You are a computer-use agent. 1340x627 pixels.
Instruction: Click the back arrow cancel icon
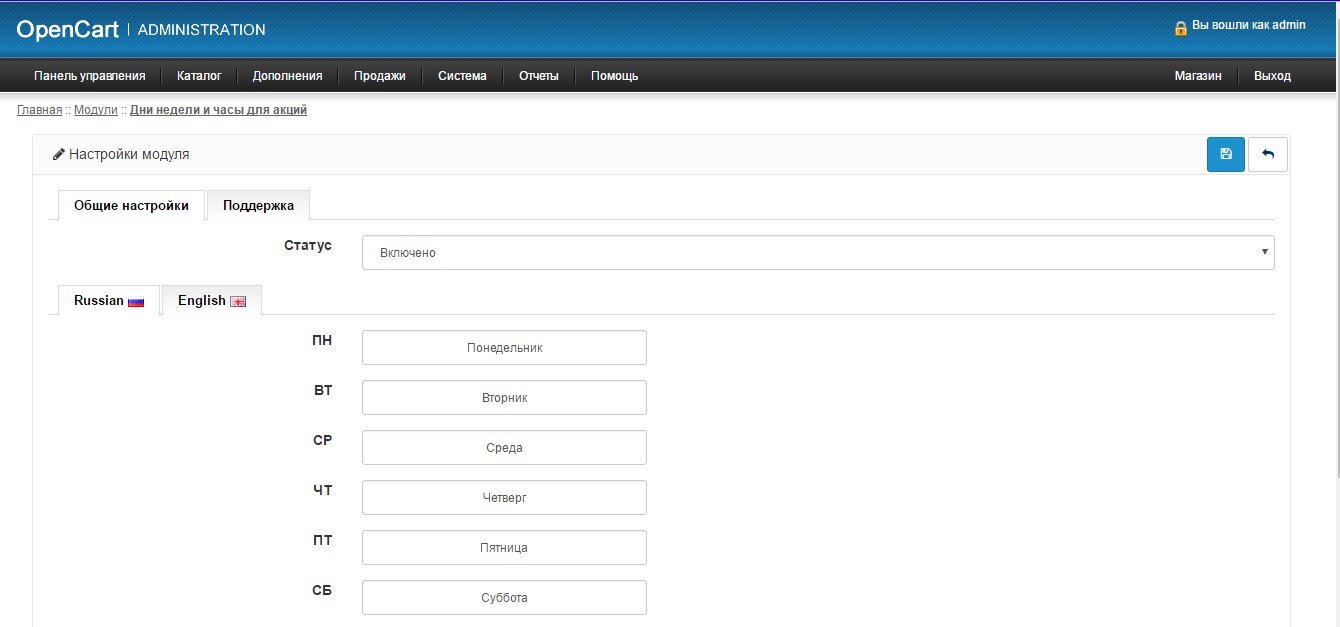1268,155
